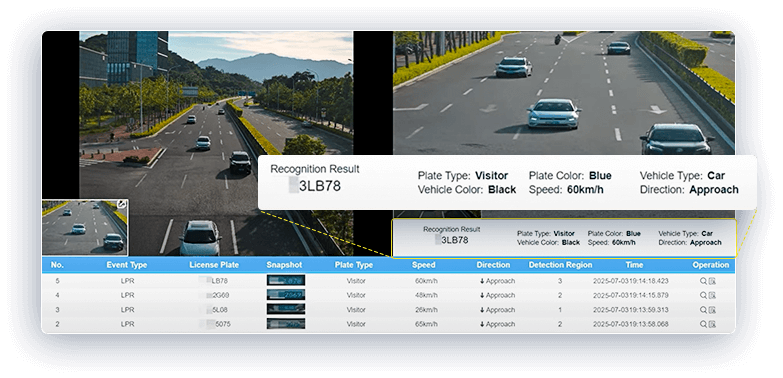Click the search icon in the LB78 row

pyautogui.click(x=703, y=281)
